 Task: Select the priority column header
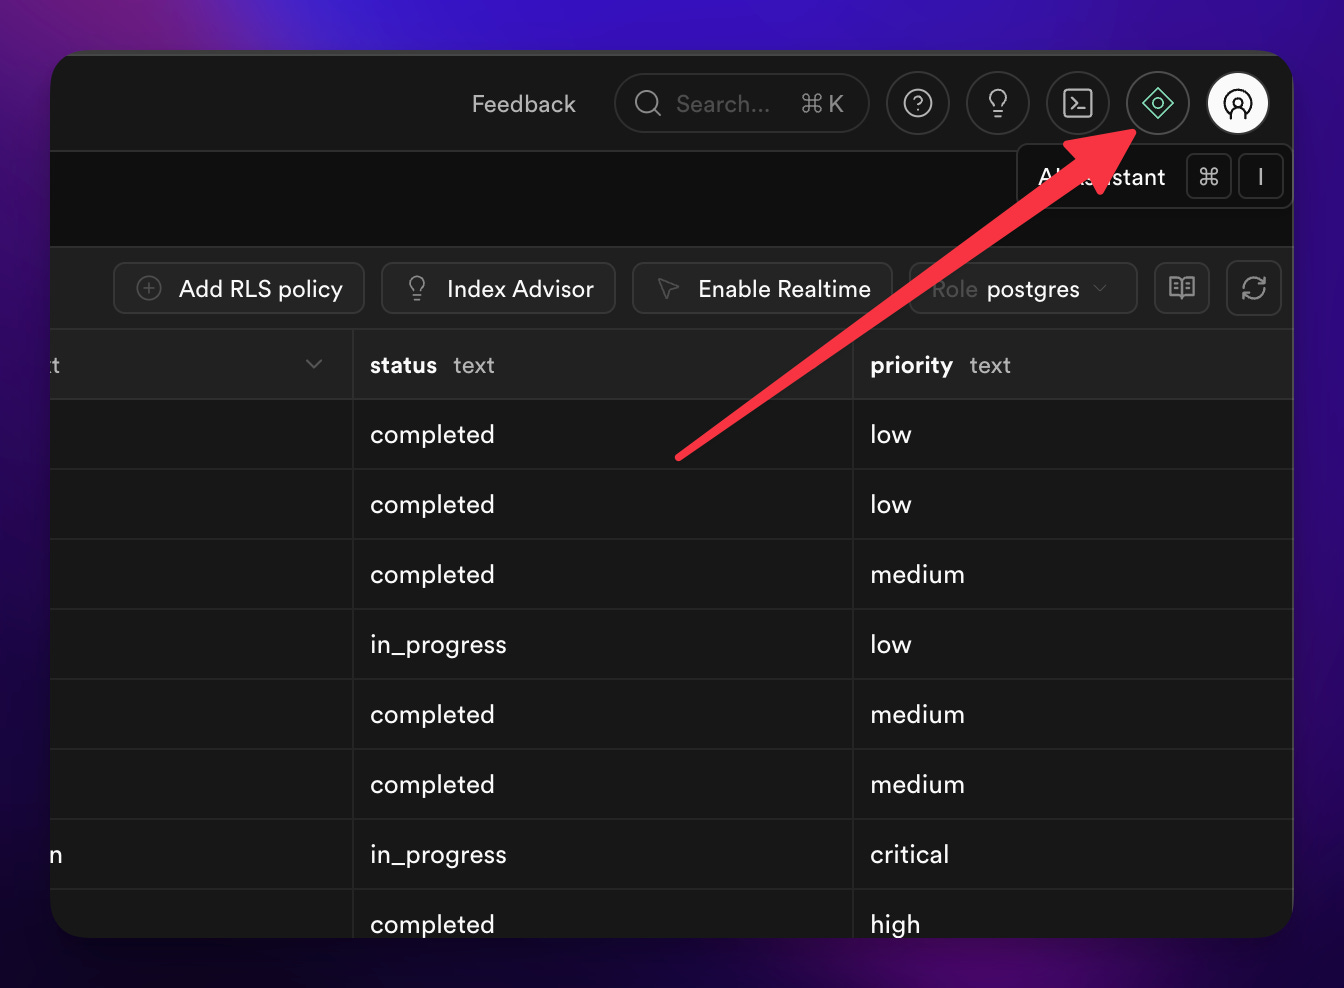coord(1073,365)
